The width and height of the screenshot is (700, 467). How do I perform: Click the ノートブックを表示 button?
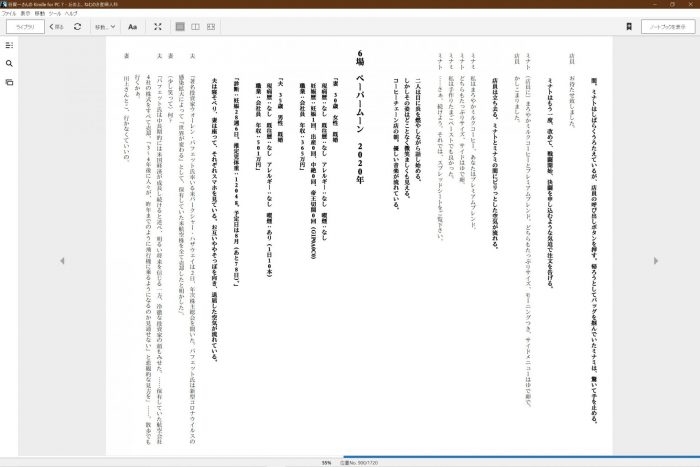point(668,27)
